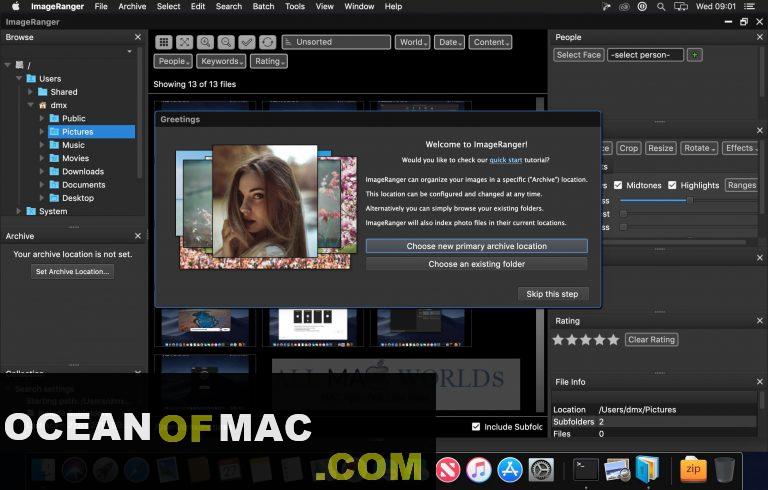Open the App Store Dock icon
This screenshot has height=490, width=768.
(x=510, y=469)
